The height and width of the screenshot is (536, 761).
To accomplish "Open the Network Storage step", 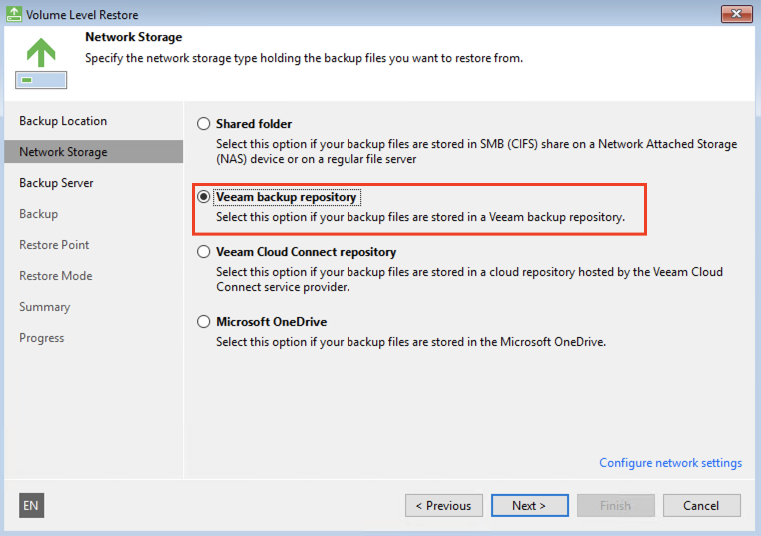I will 63,152.
